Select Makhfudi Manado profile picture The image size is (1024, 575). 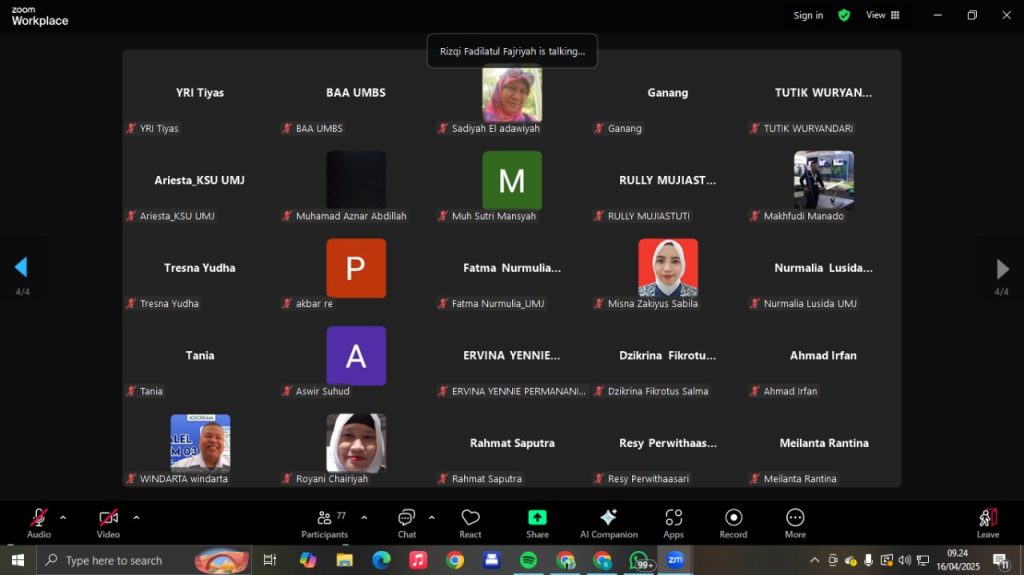point(824,180)
